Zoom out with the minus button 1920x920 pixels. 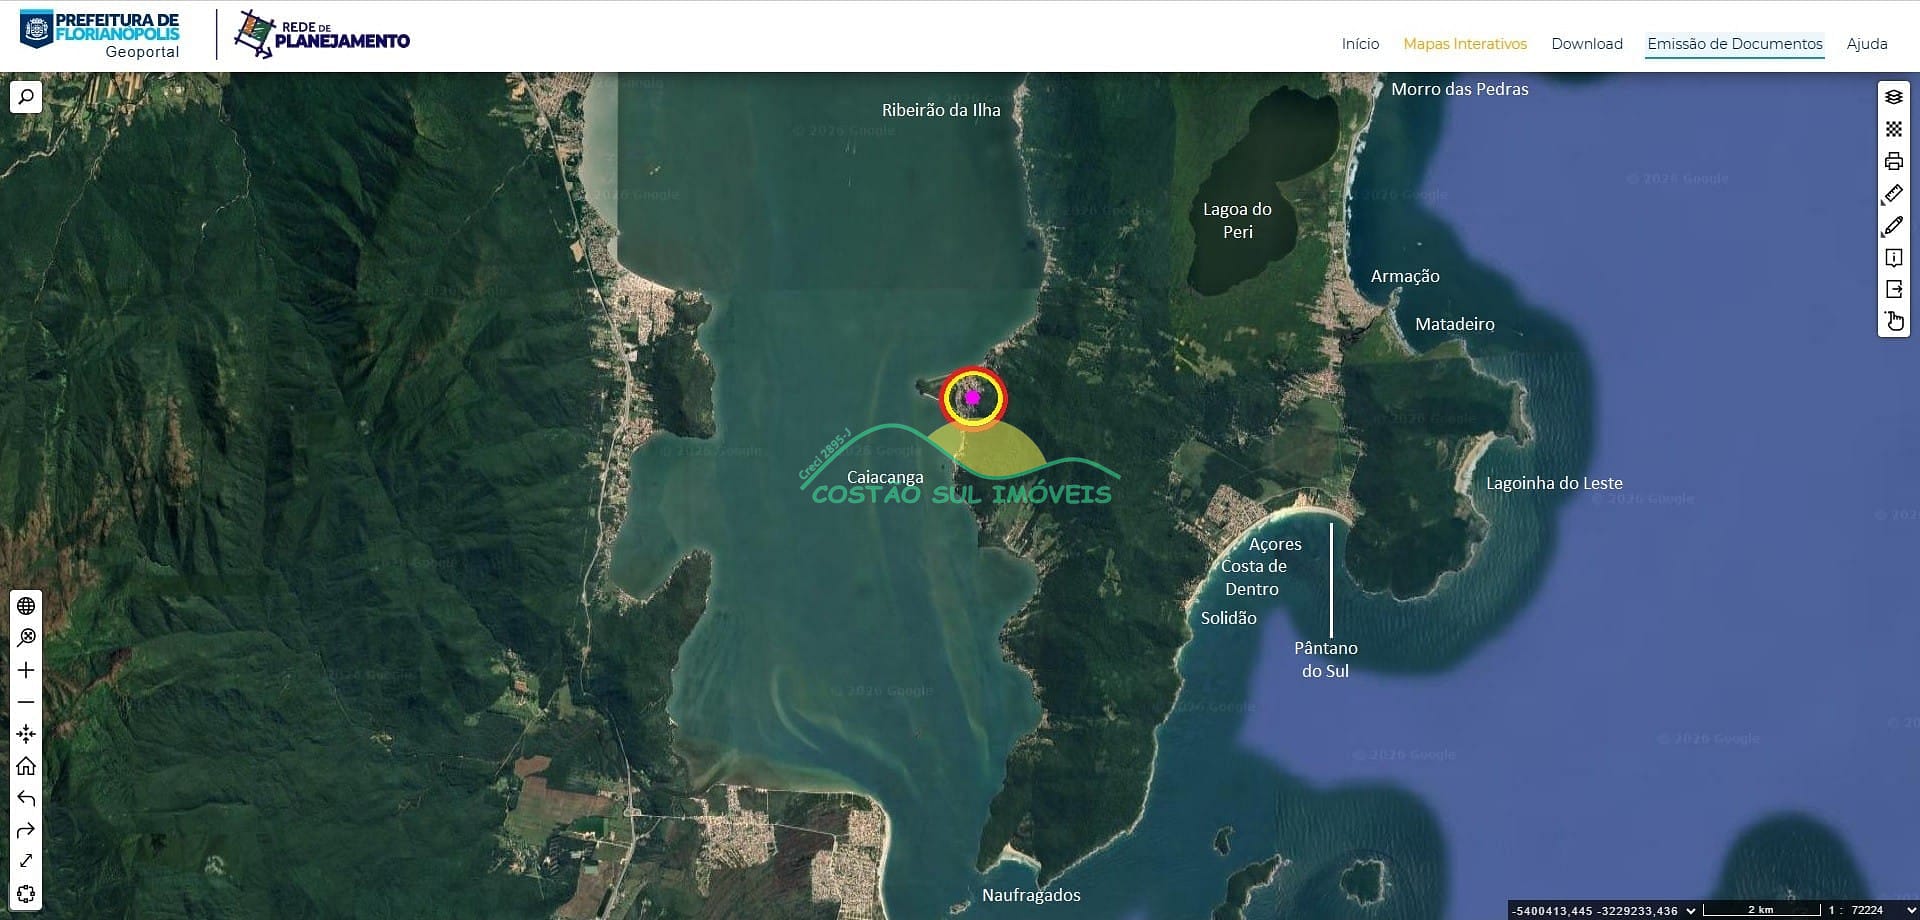[26, 702]
